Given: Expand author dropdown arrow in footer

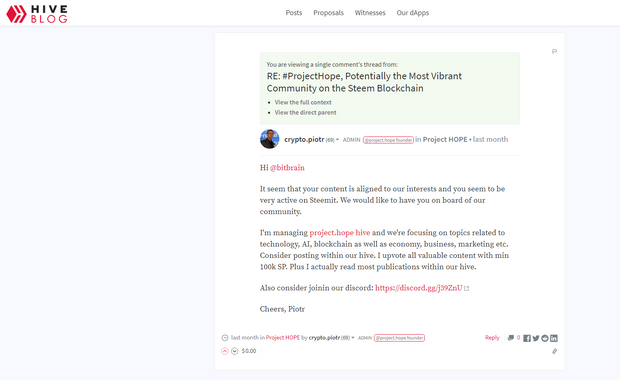Looking at the screenshot, I should click(353, 338).
